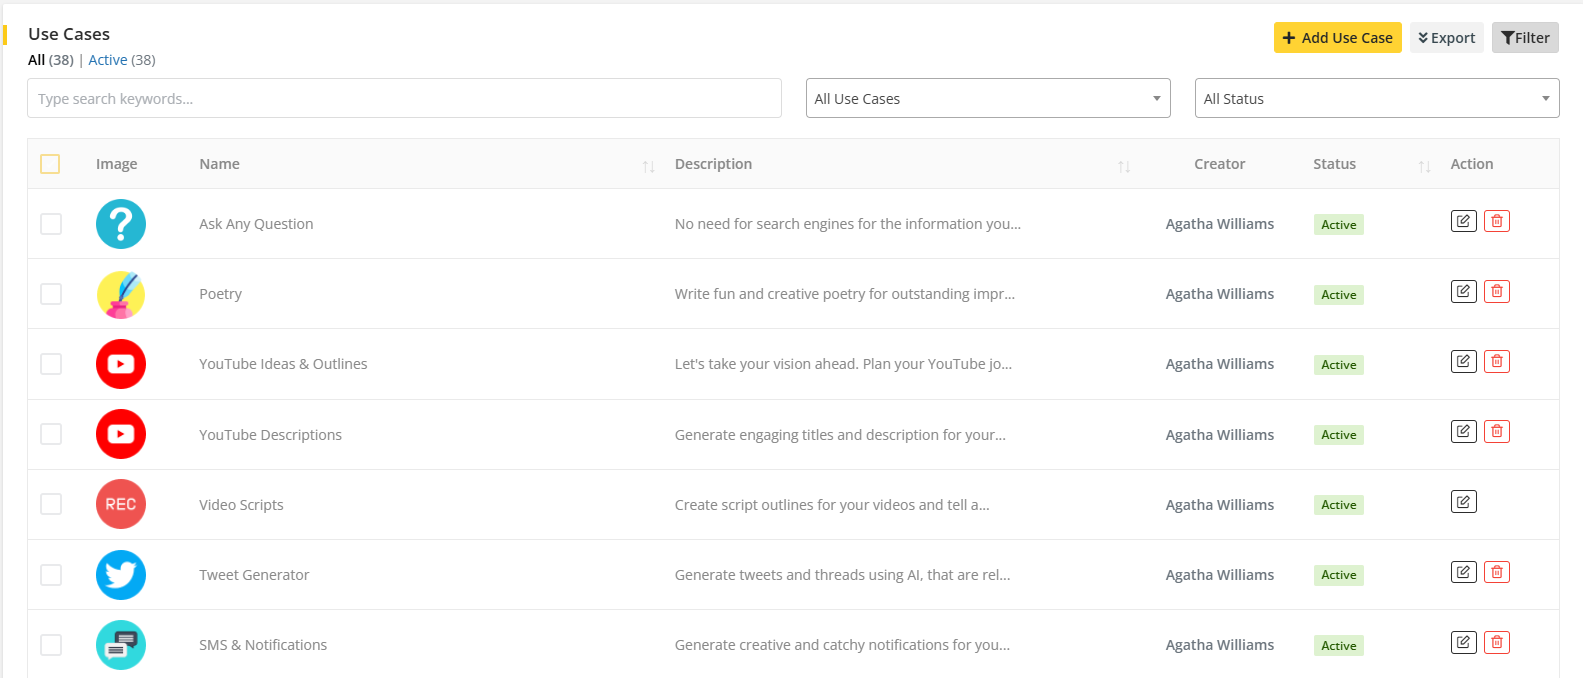
Task: Delete the Poetry use case
Action: (x=1496, y=291)
